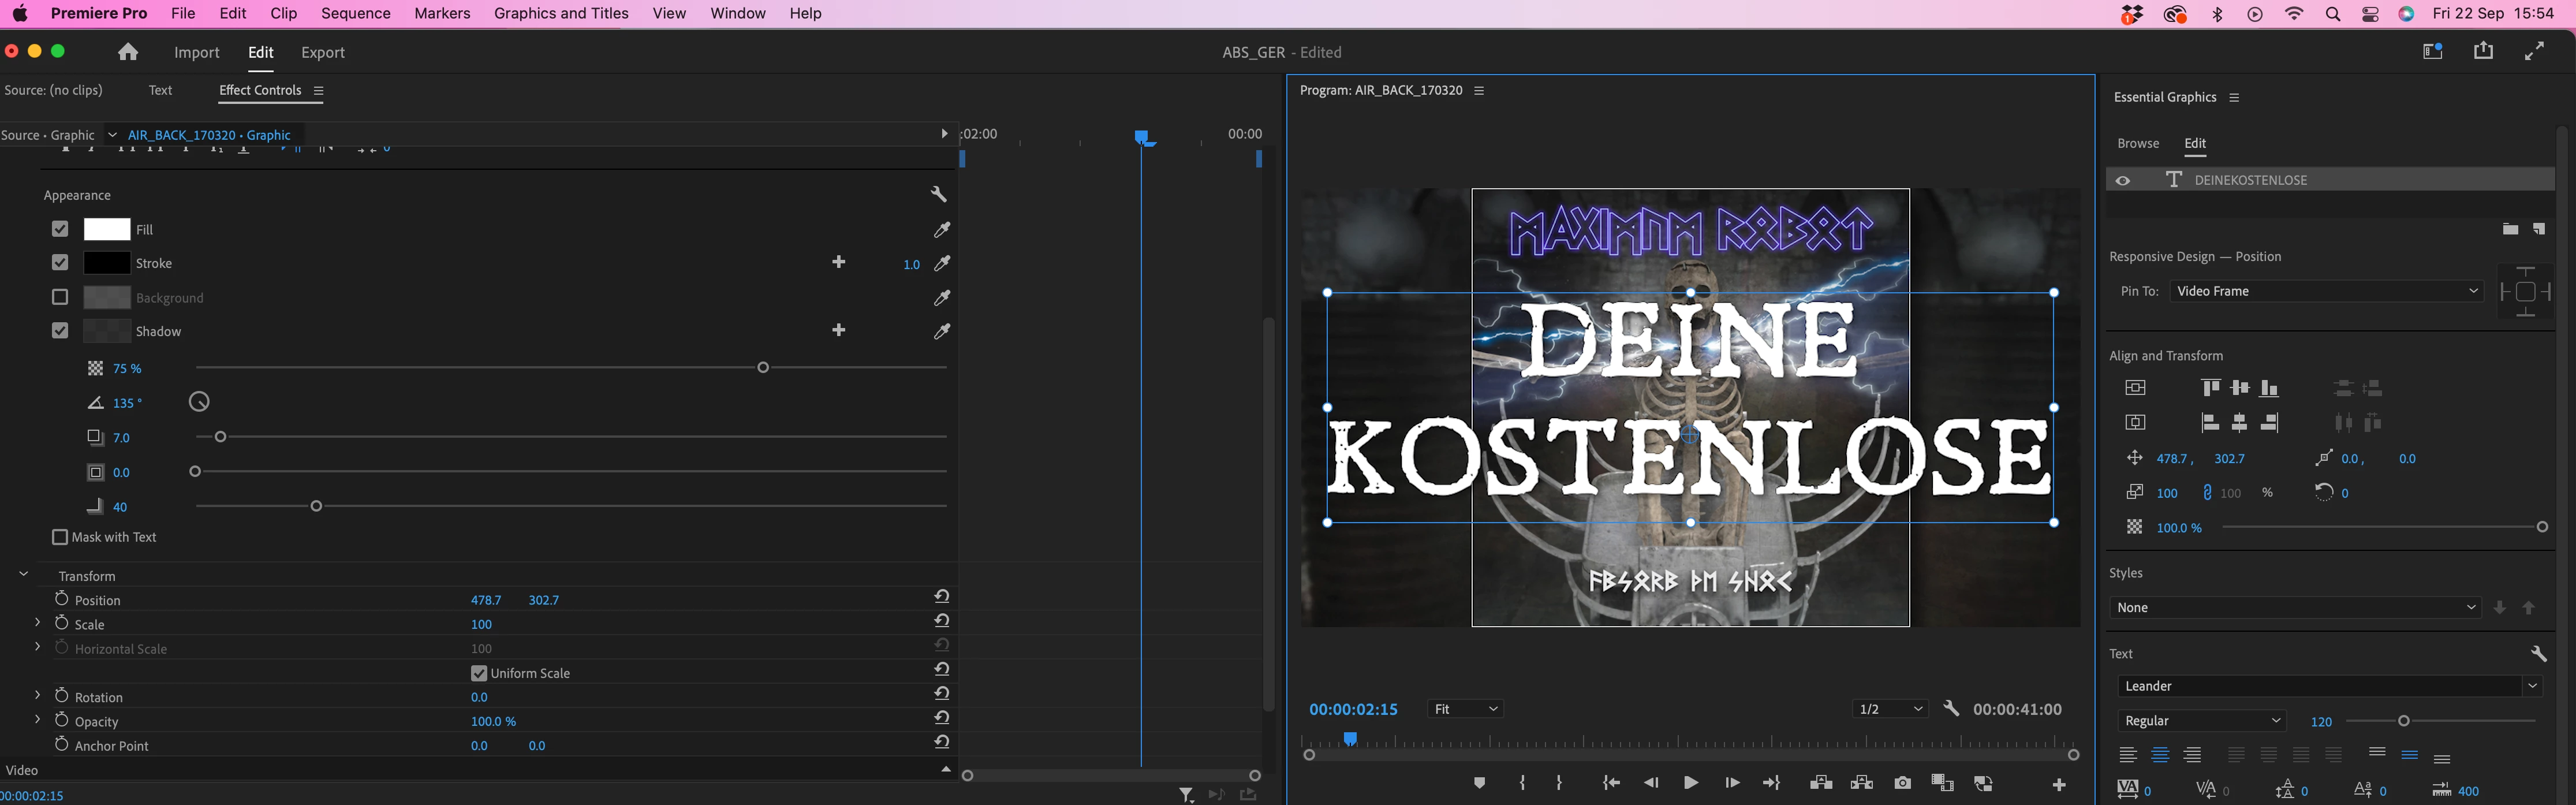Open the Pin To Video Frame dropdown
2576x805 pixels.
pyautogui.click(x=2326, y=291)
